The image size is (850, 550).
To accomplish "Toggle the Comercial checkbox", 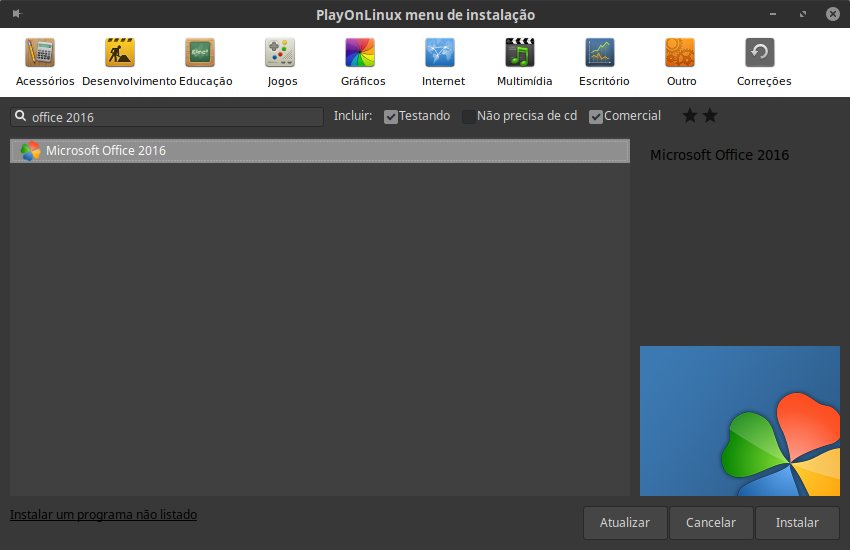I will pos(596,116).
